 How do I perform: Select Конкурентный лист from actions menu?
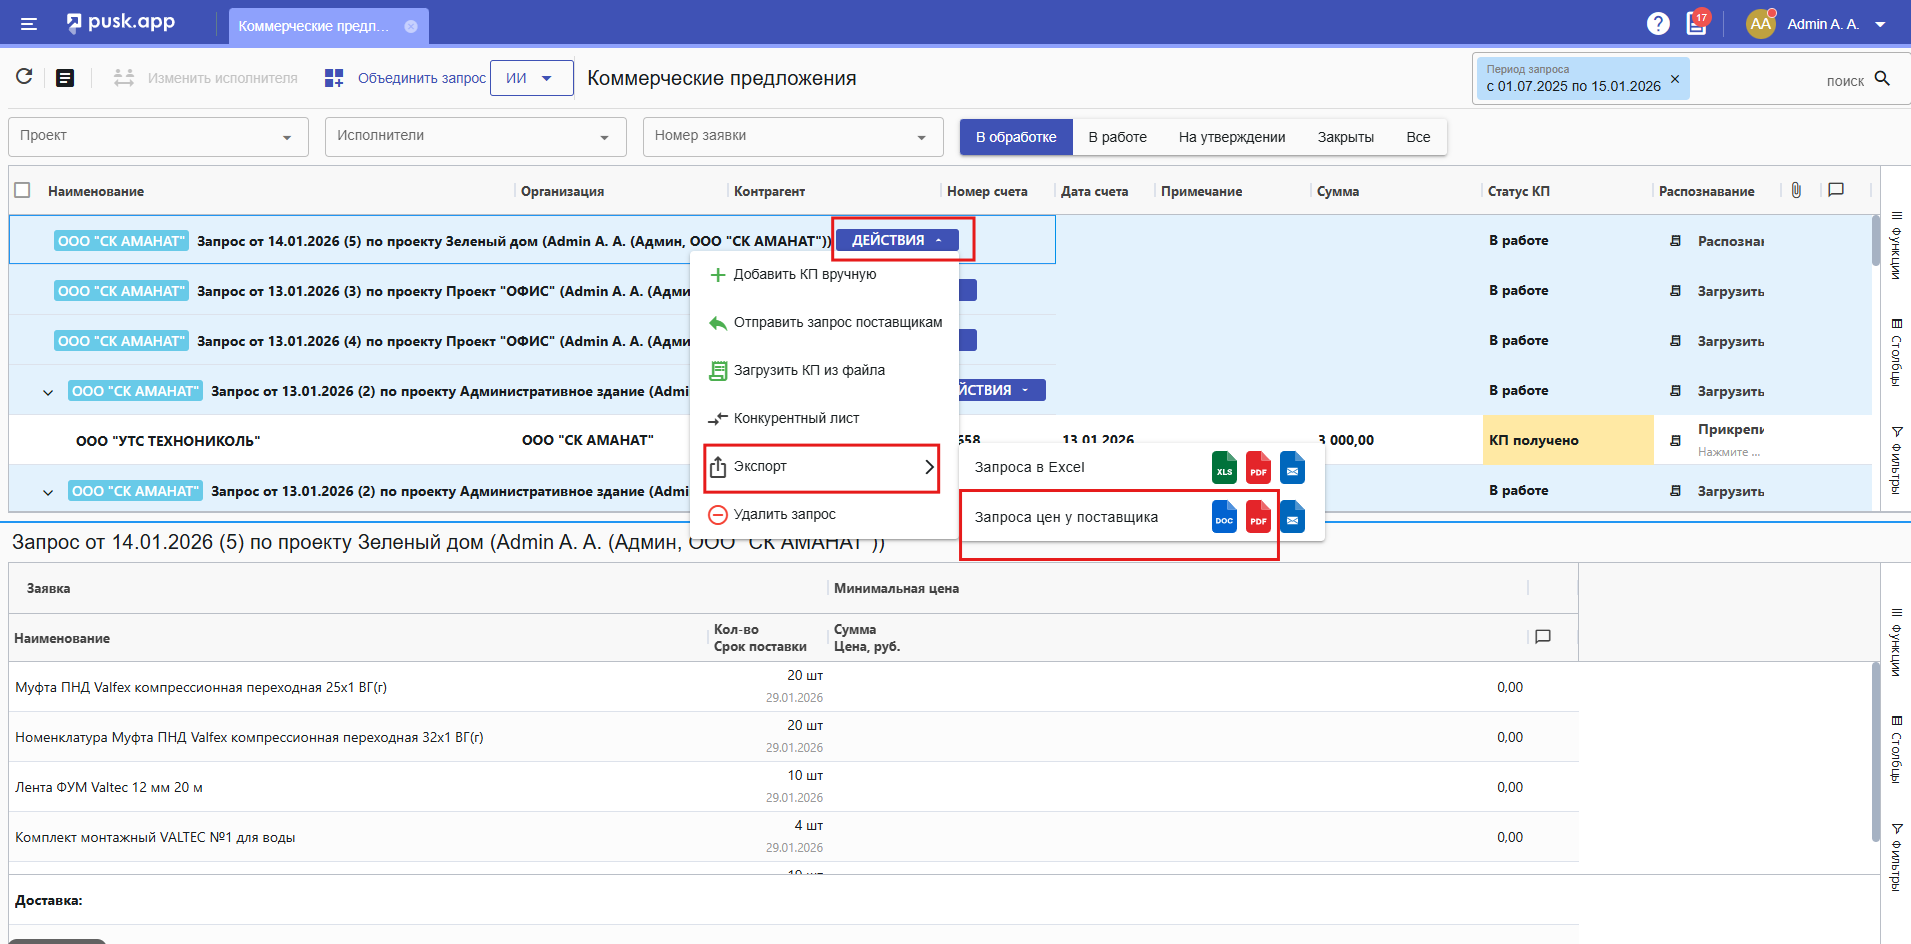coord(796,418)
